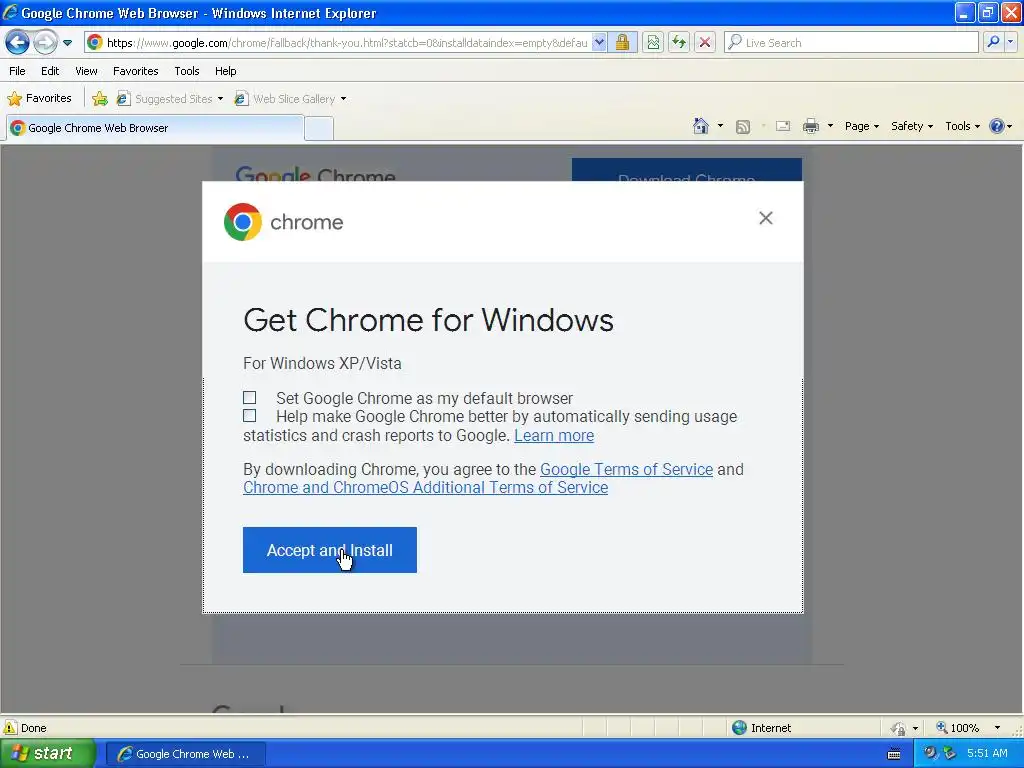The width and height of the screenshot is (1024, 768).
Task: Close the Chrome dialog with the X
Action: point(766,218)
